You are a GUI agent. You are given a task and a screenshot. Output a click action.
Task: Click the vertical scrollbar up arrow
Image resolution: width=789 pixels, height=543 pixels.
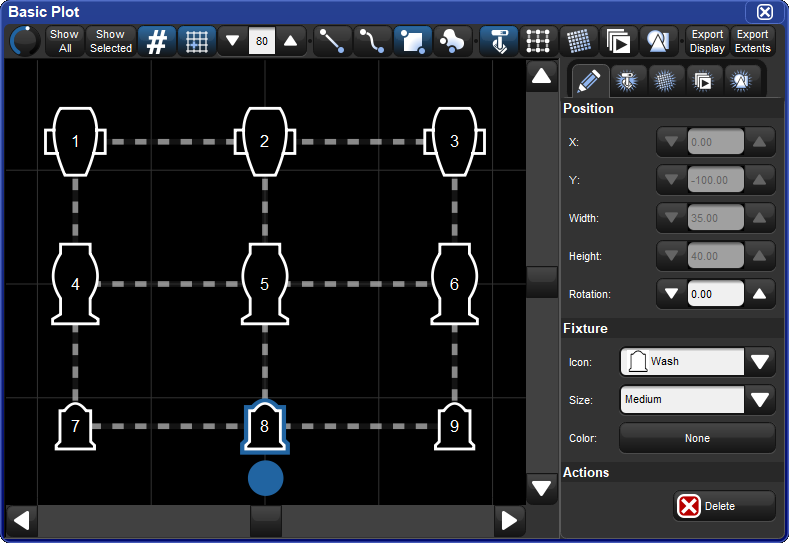541,76
